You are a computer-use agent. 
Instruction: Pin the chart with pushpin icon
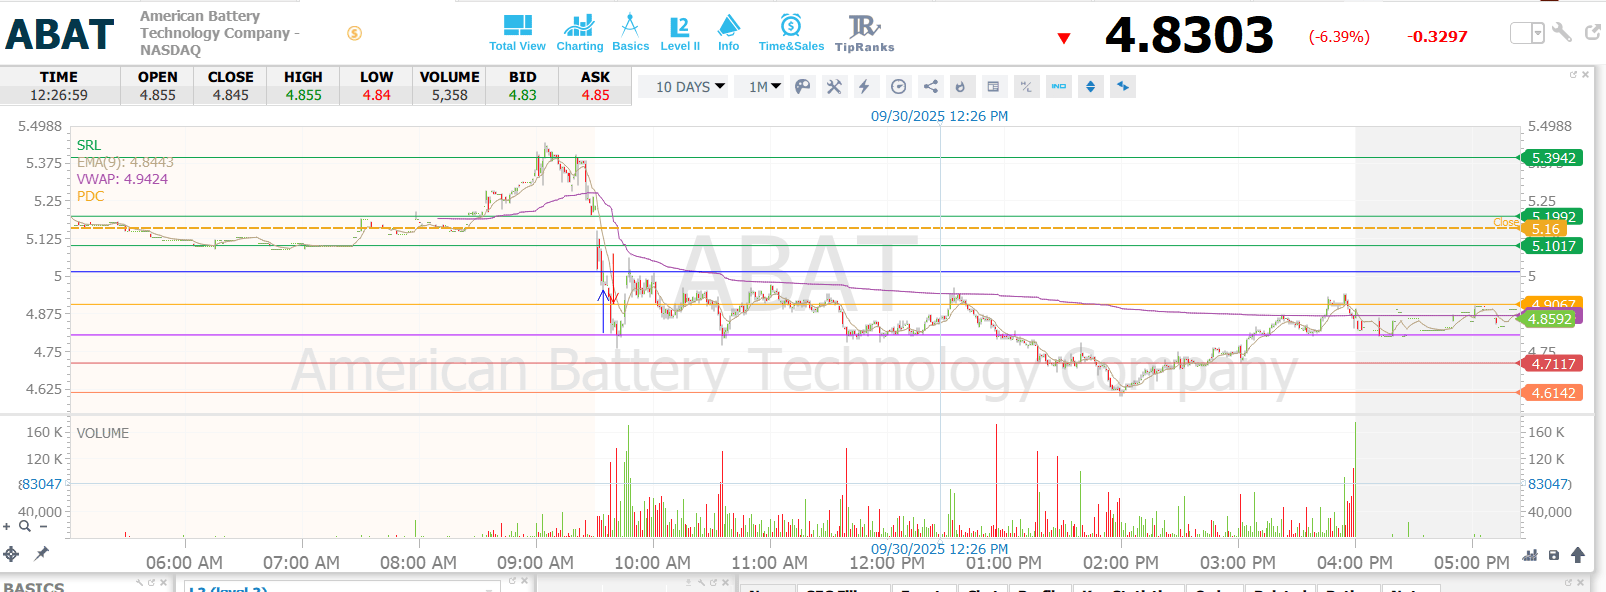[42, 553]
